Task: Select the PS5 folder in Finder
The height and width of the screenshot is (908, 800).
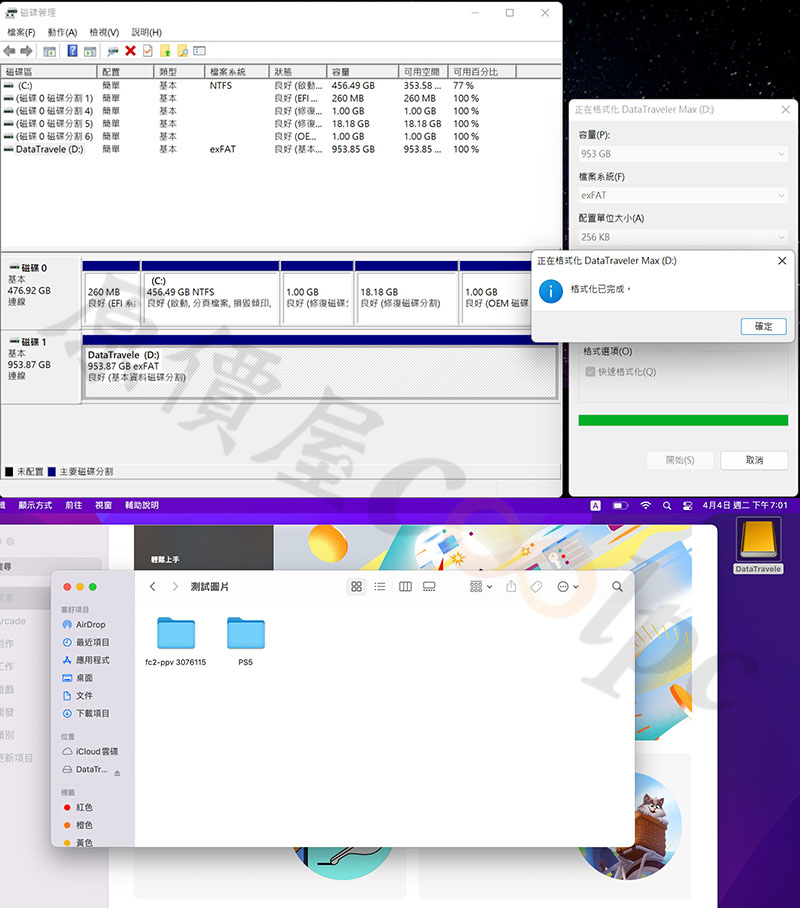Action: click(x=245, y=633)
